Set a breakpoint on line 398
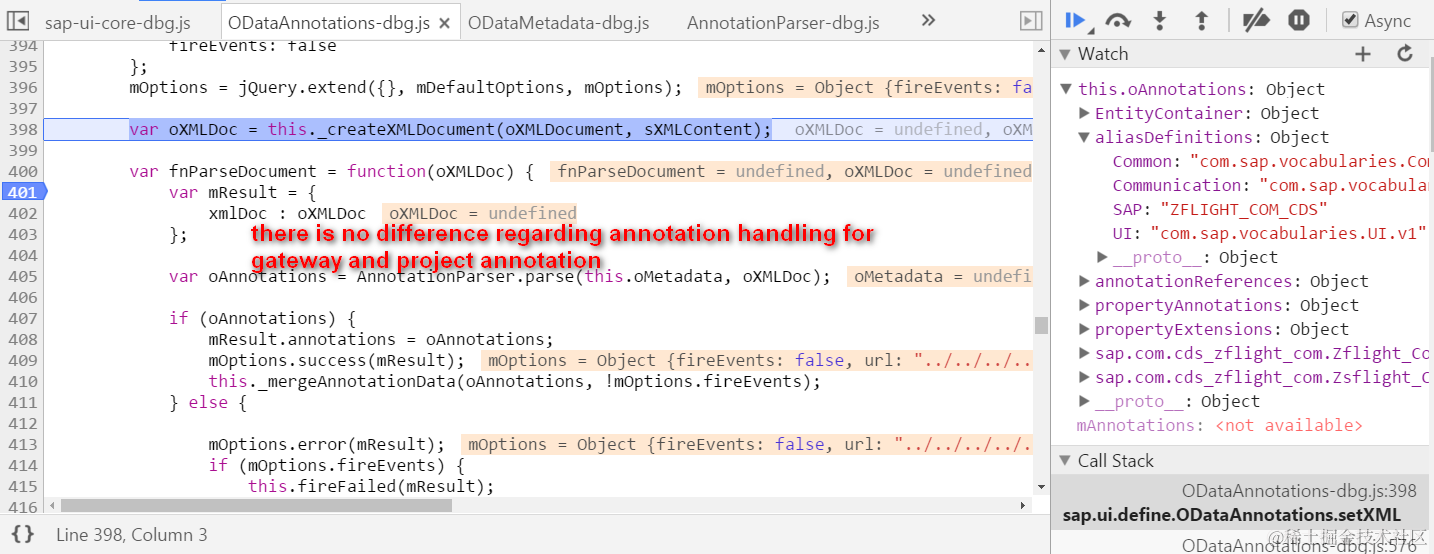This screenshot has height=554, width=1434. (21, 129)
